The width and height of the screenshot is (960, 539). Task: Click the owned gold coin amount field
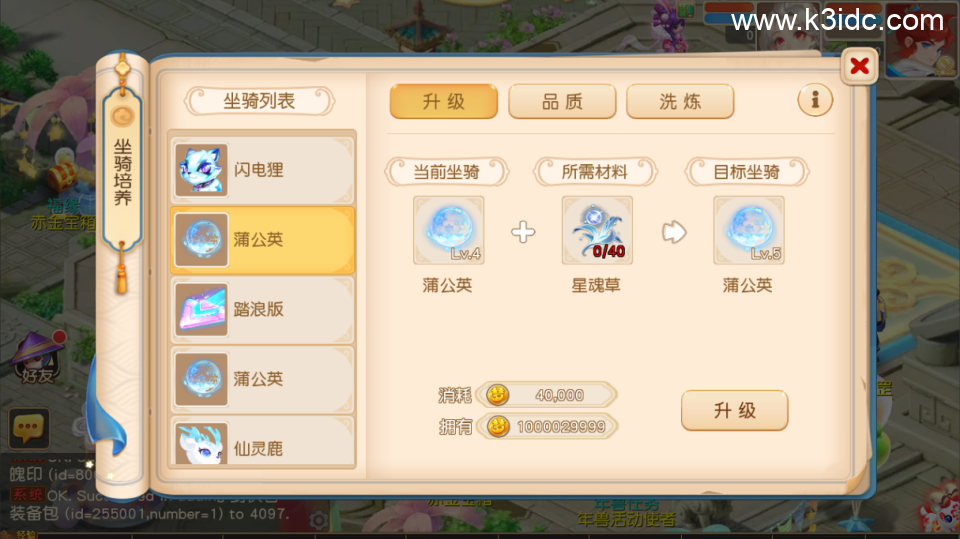tap(547, 426)
